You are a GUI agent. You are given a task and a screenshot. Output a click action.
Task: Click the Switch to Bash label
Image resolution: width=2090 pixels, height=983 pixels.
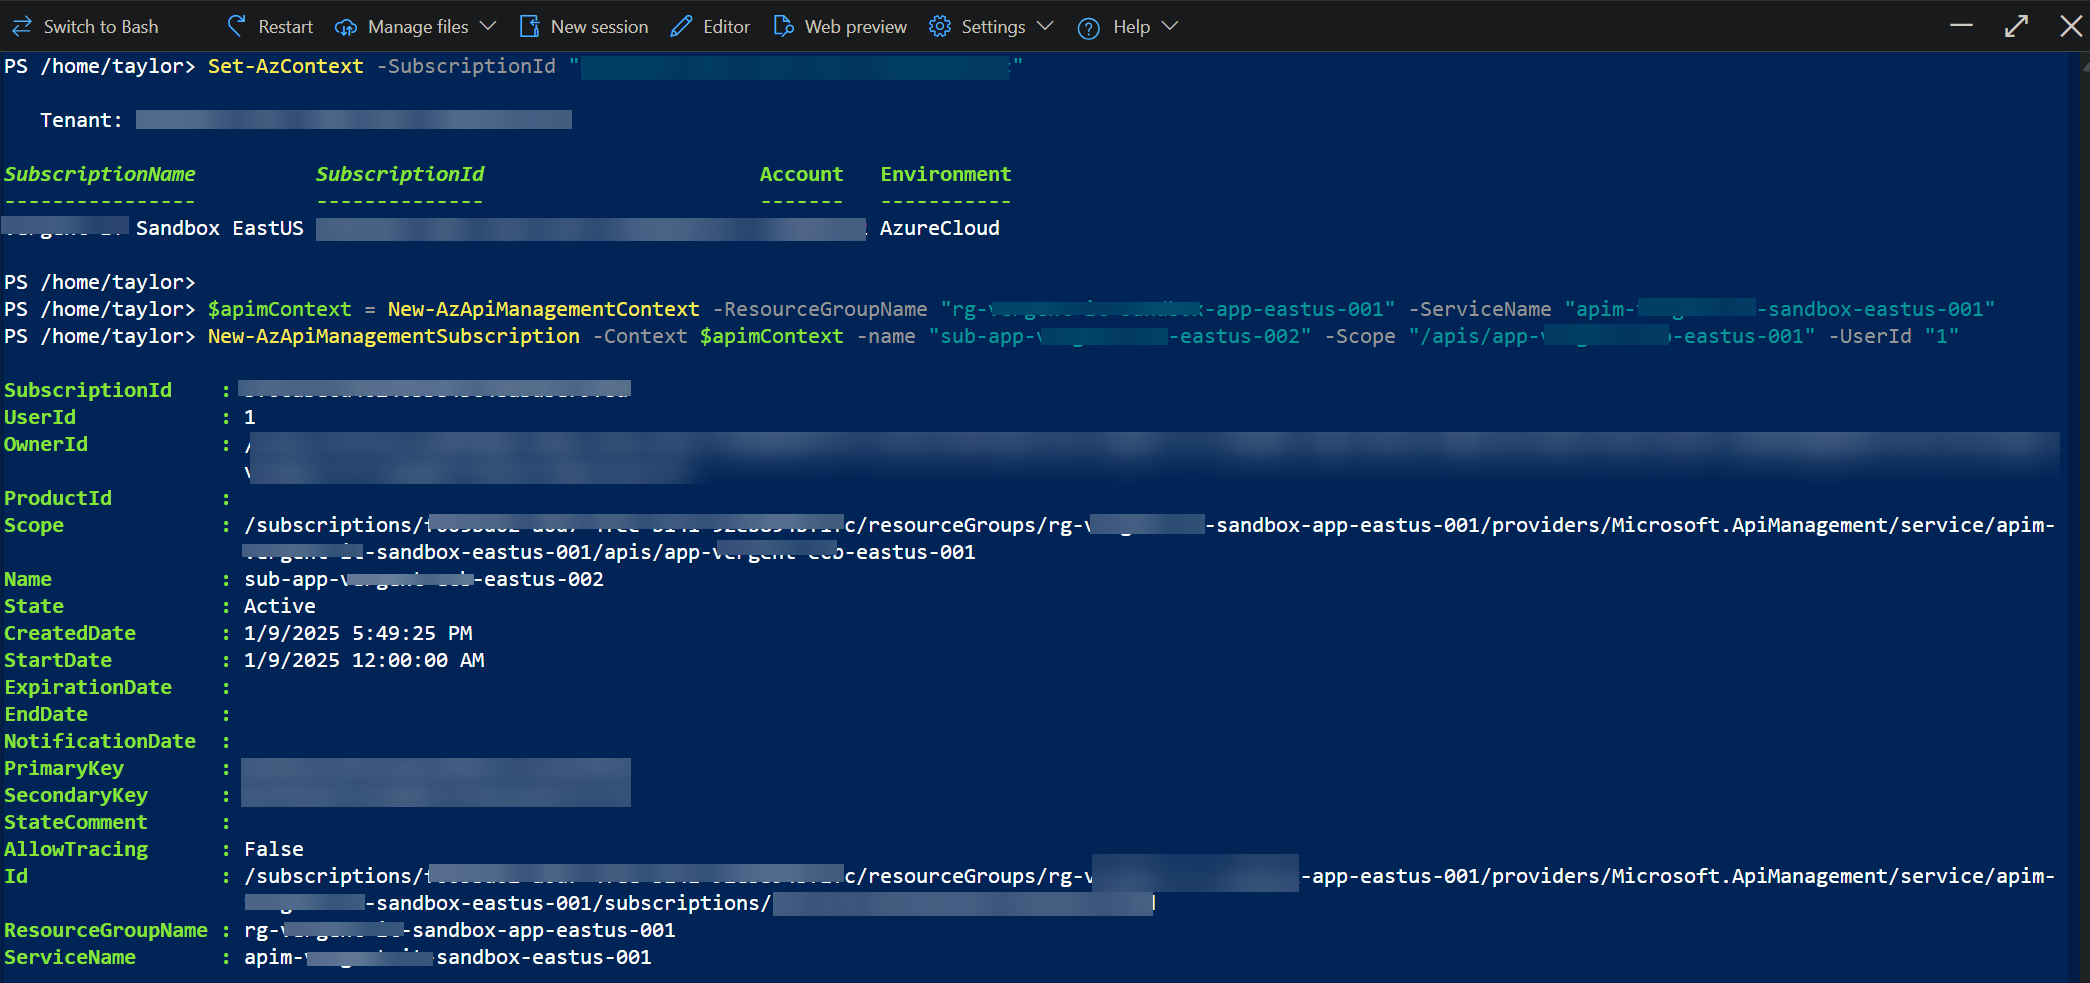coord(101,27)
